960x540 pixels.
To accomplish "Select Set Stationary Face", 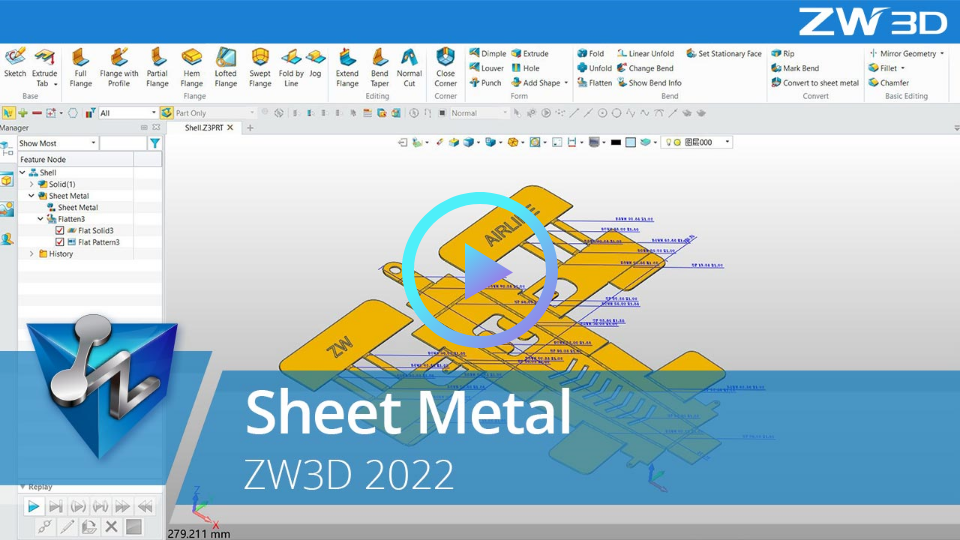I will point(724,53).
